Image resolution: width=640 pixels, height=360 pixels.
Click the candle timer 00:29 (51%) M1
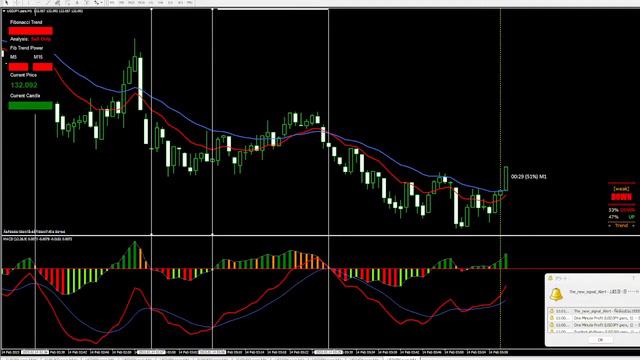tap(529, 177)
